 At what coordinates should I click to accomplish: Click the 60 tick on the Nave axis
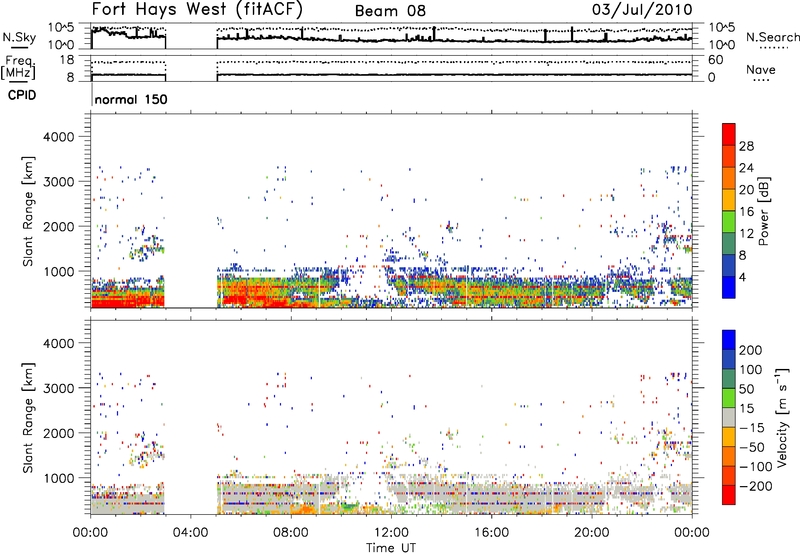coord(715,60)
